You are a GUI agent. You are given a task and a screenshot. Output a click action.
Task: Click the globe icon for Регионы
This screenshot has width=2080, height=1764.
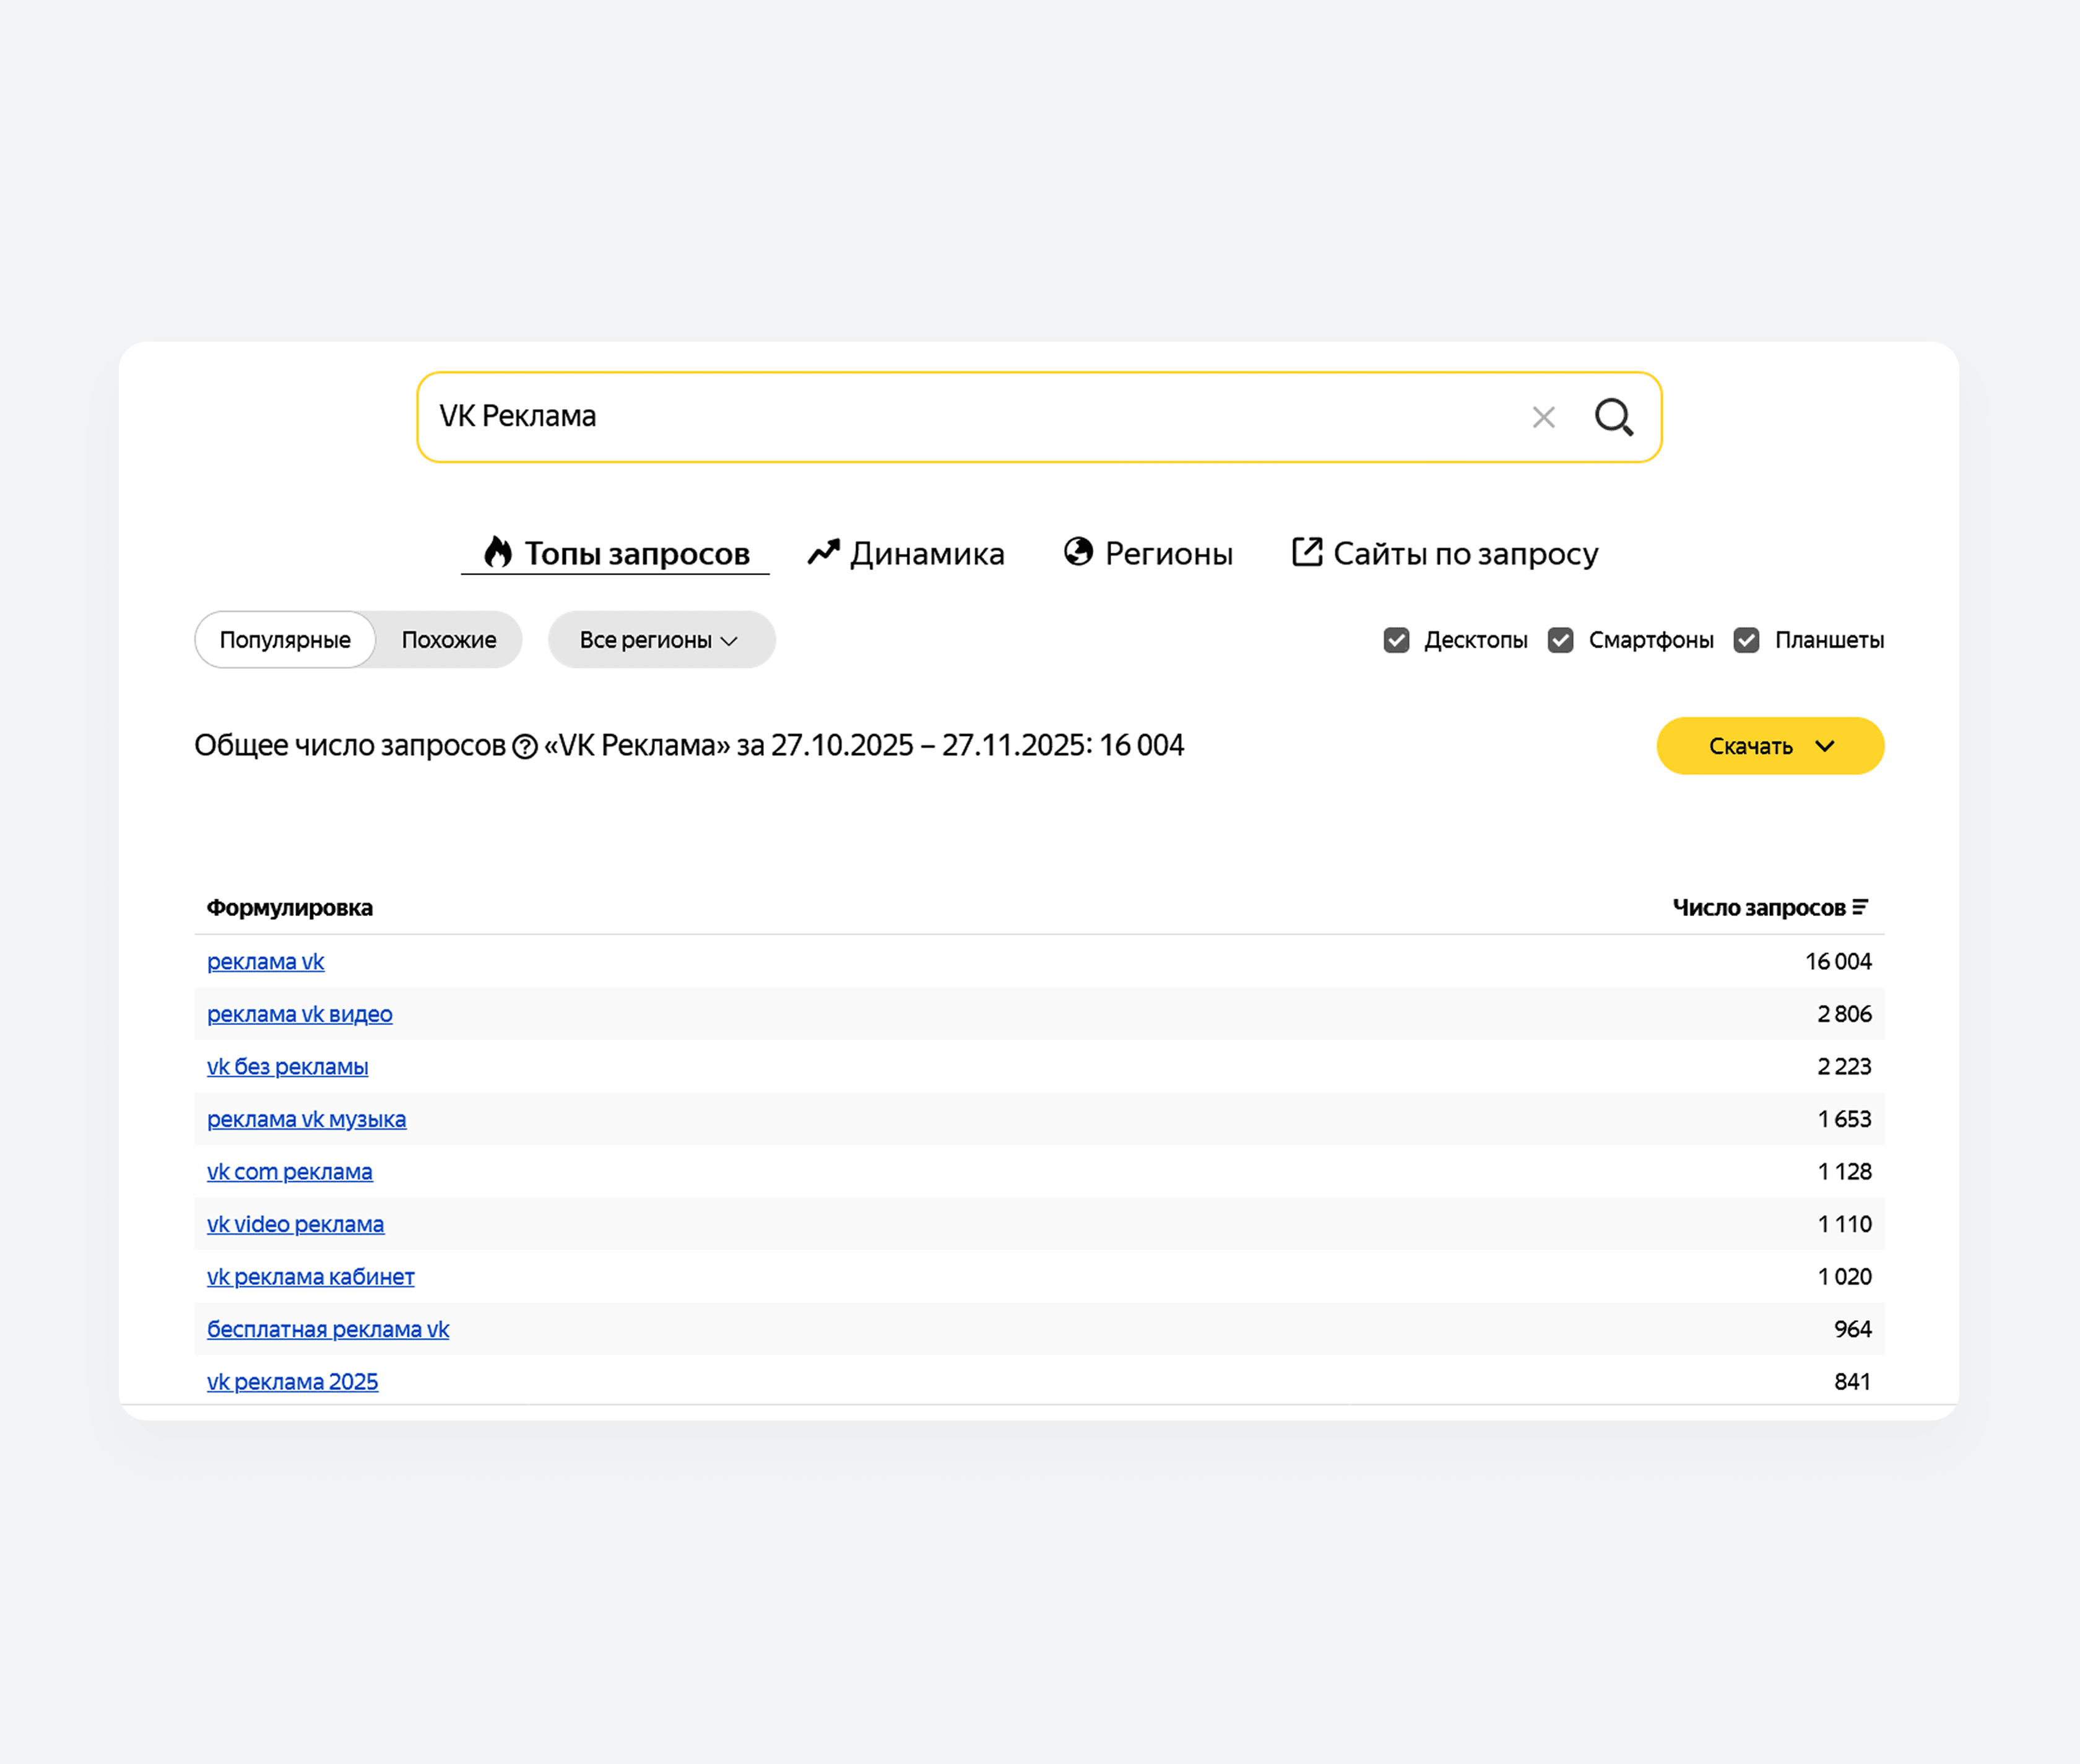[x=1078, y=552]
